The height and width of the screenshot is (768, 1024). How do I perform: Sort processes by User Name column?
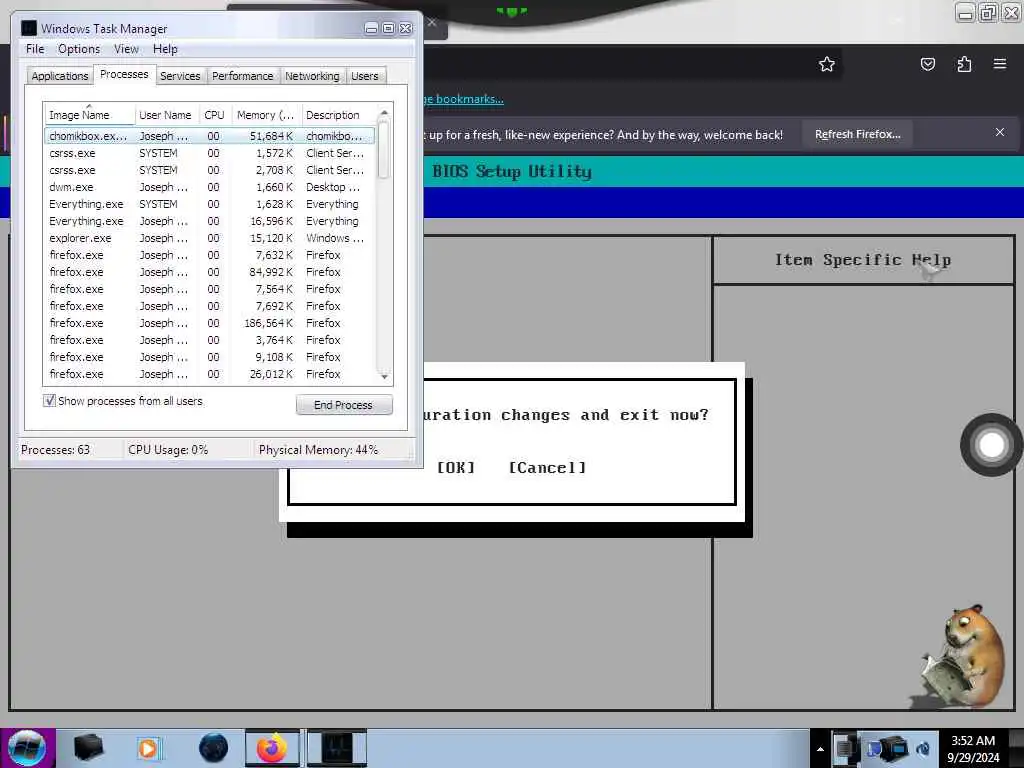pyautogui.click(x=166, y=115)
